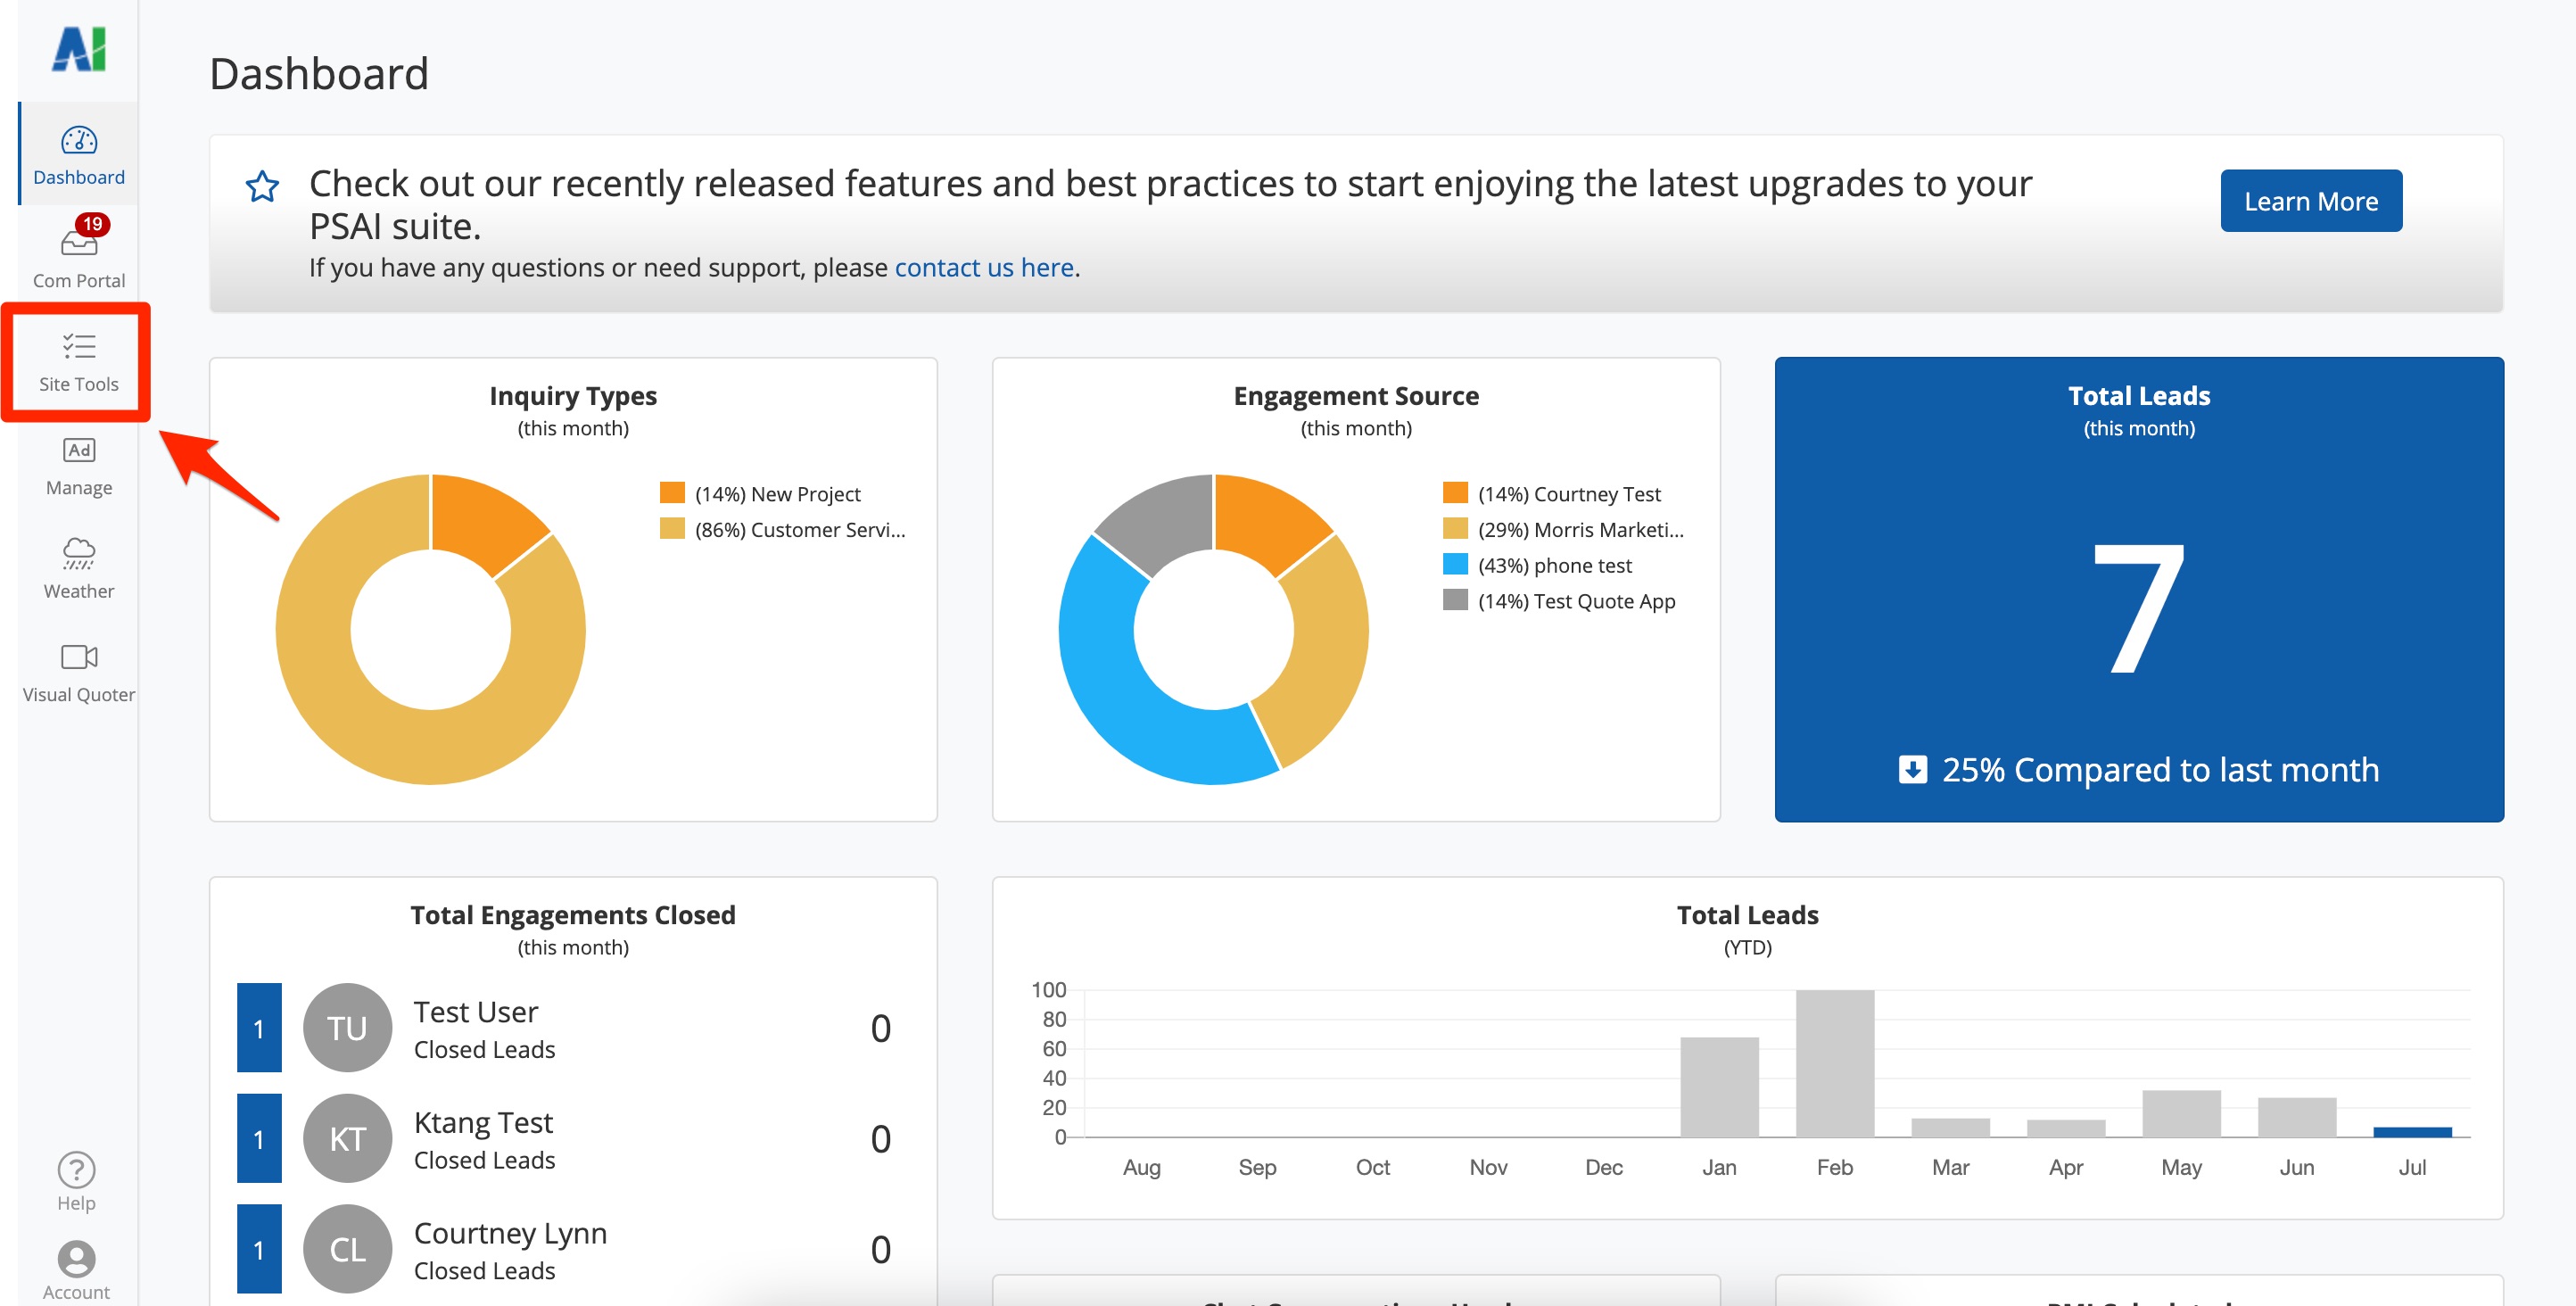
Task: Open Com Portal inbox icon
Action: click(x=78, y=243)
